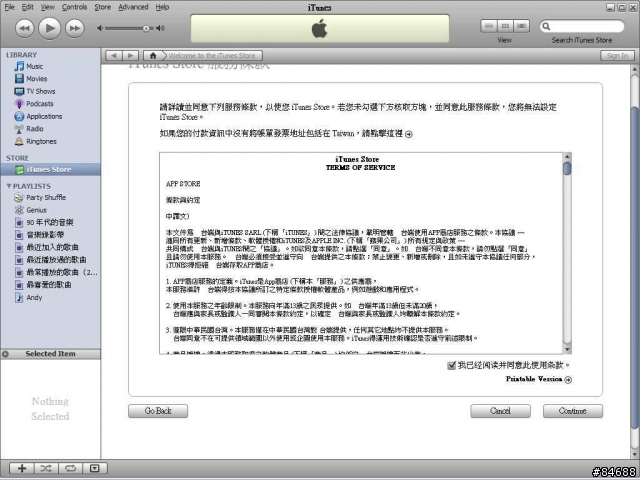Go forward with store navigation arrow

click(x=131, y=56)
